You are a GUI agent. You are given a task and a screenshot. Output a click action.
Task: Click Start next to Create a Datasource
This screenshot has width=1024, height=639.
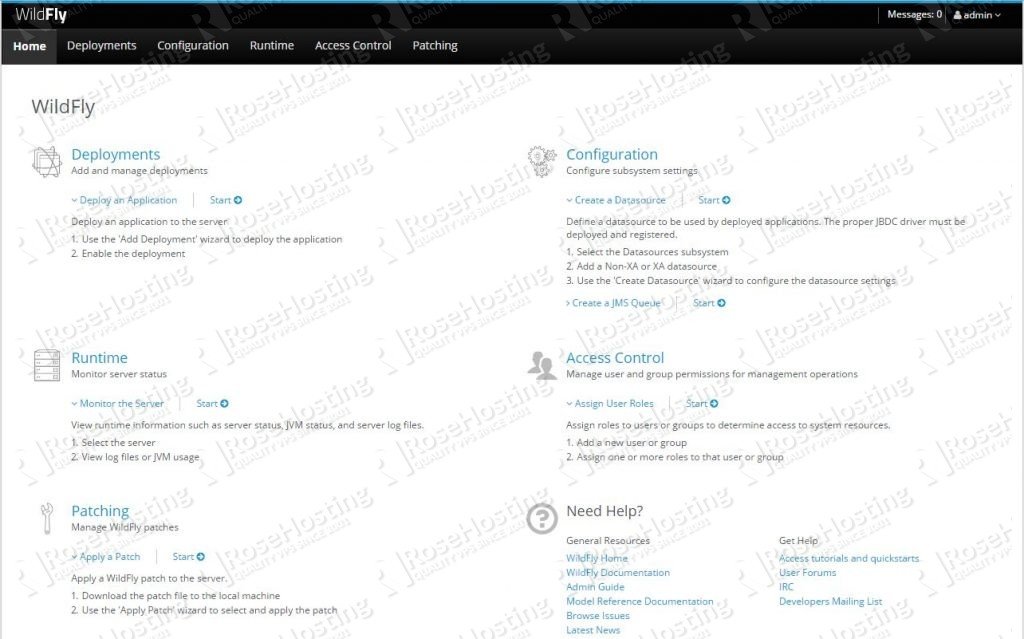pos(714,200)
